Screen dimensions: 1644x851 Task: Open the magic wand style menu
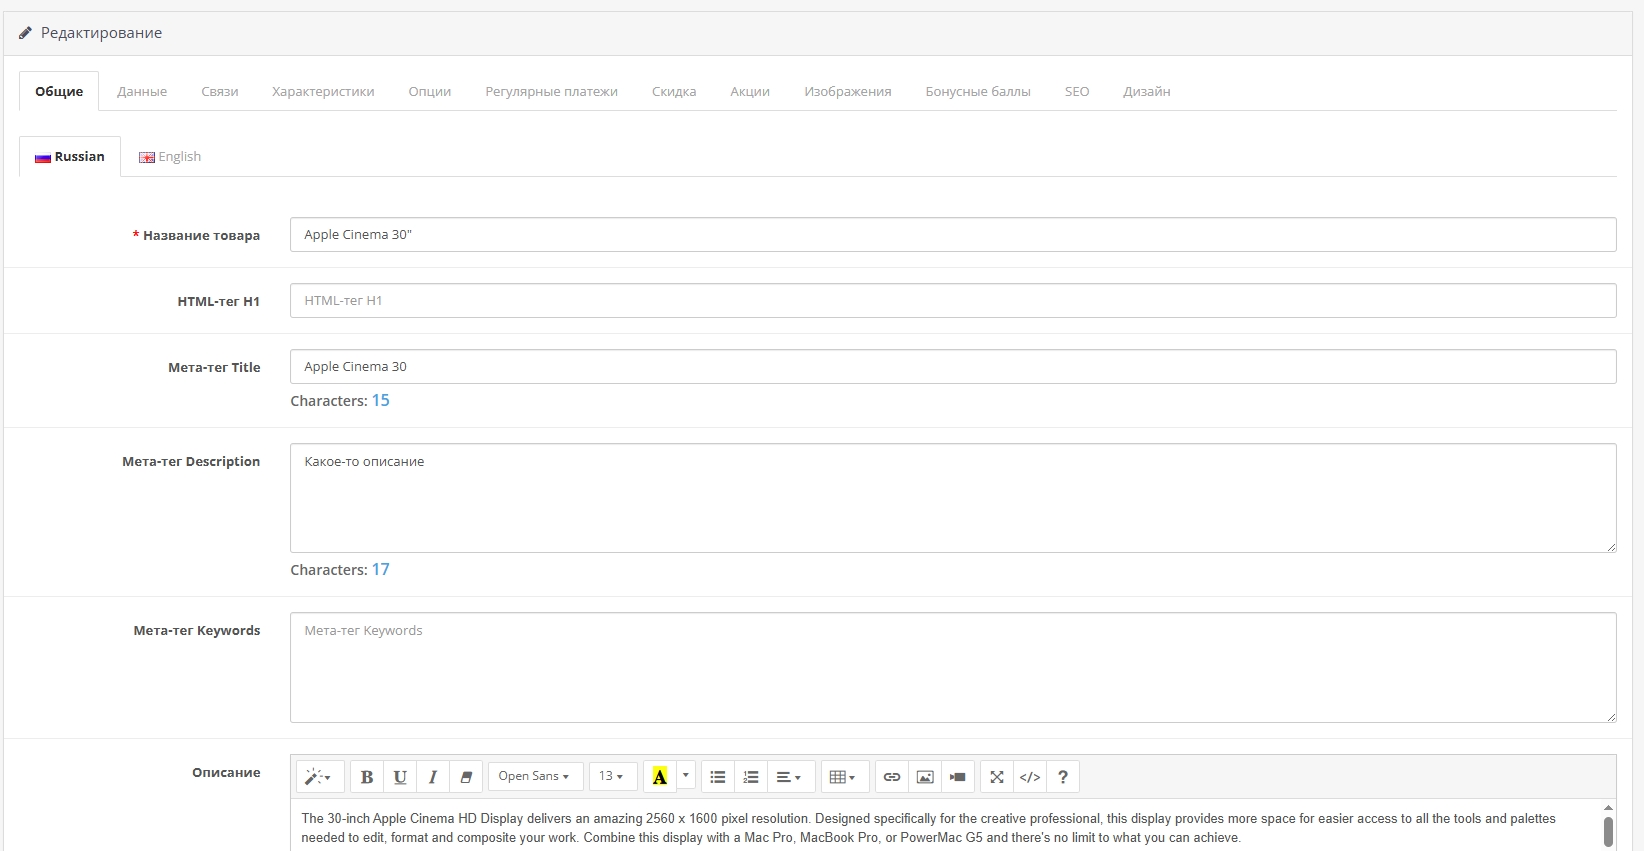click(x=320, y=777)
